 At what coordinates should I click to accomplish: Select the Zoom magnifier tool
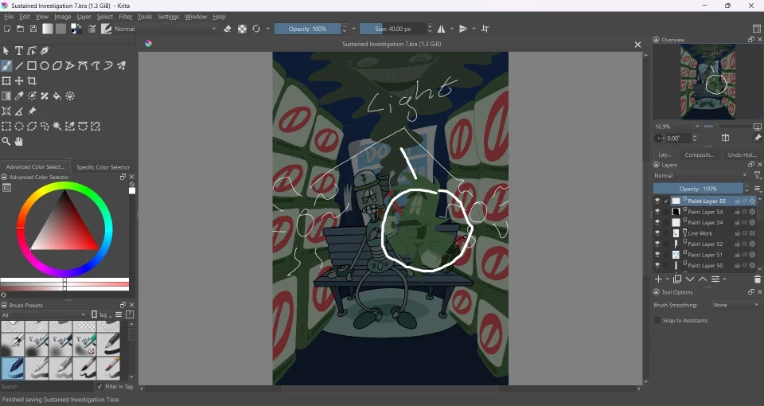(x=6, y=142)
